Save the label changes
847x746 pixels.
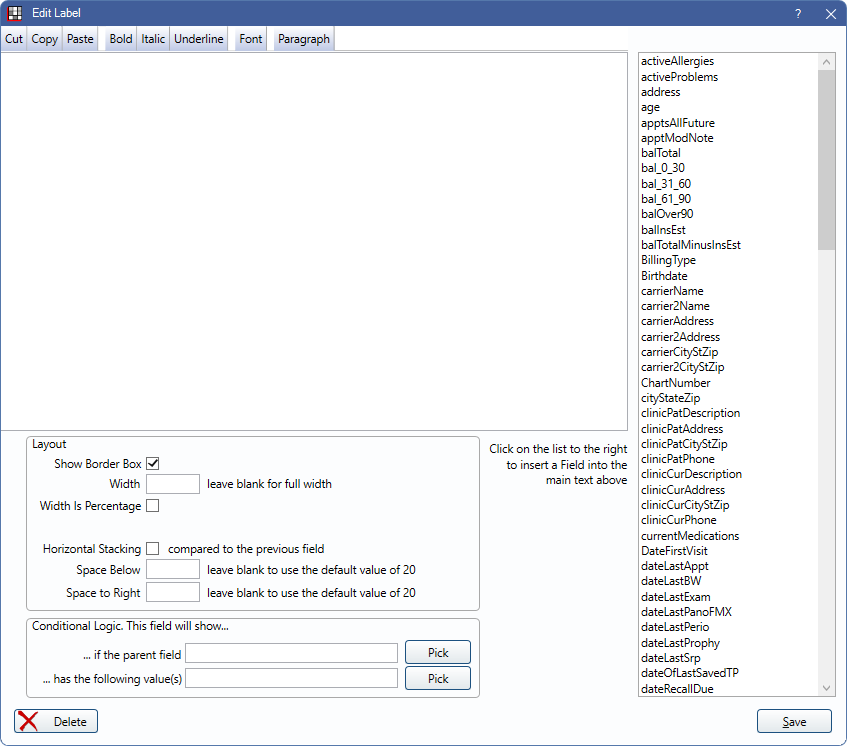click(794, 721)
